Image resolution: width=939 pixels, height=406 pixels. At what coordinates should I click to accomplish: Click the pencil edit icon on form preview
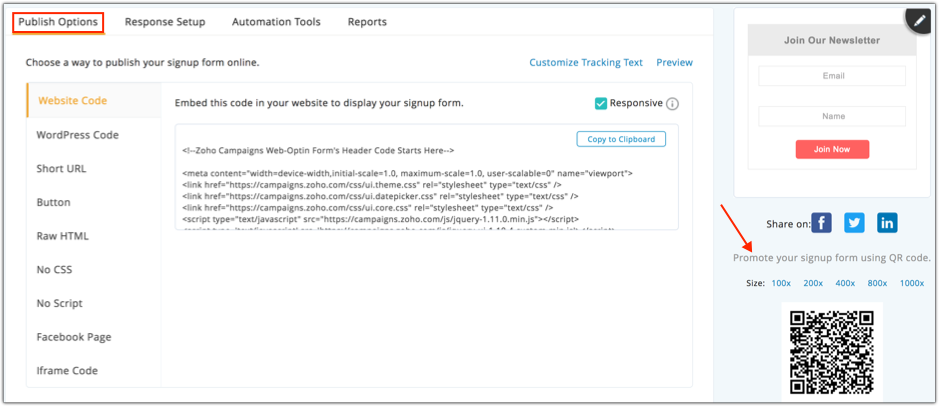coord(918,21)
